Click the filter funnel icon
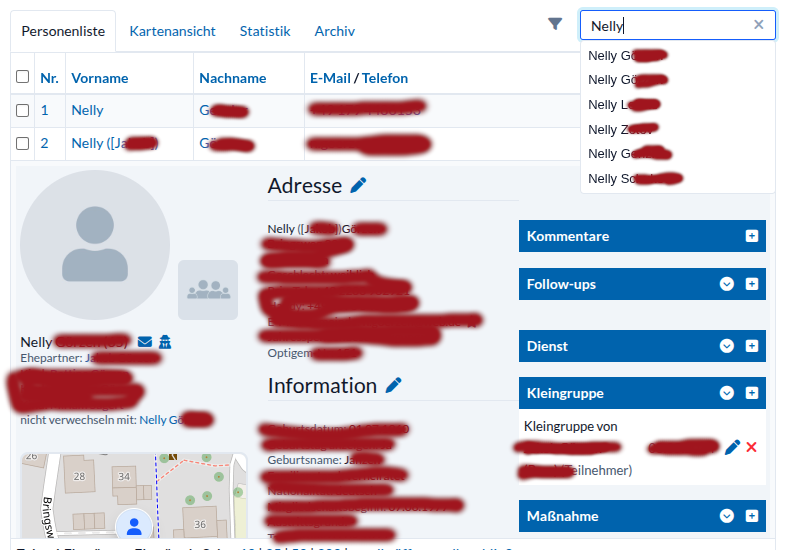The height and width of the screenshot is (550, 786). pyautogui.click(x=555, y=25)
